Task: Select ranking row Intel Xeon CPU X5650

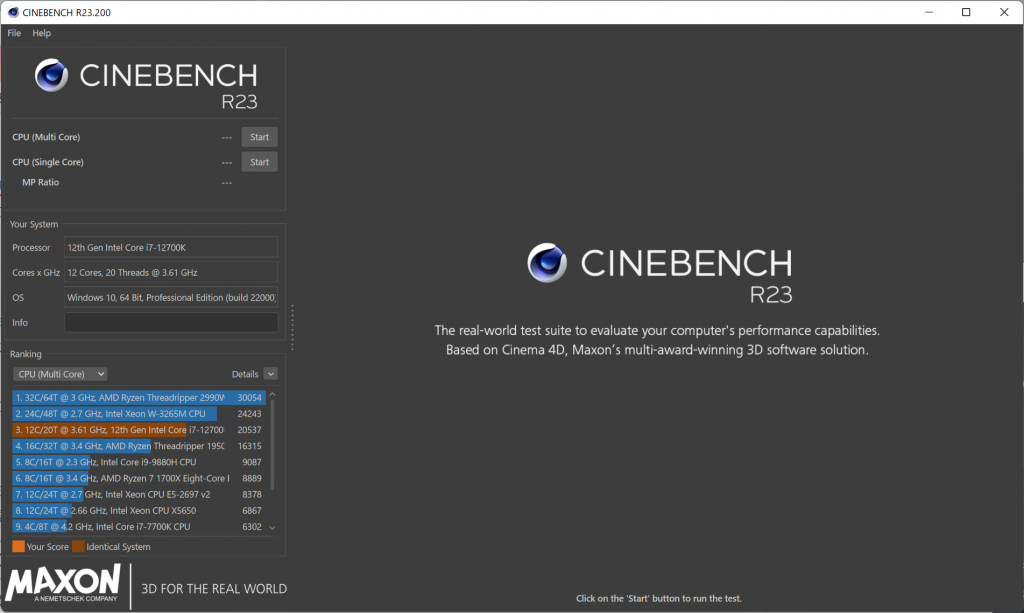Action: 138,511
